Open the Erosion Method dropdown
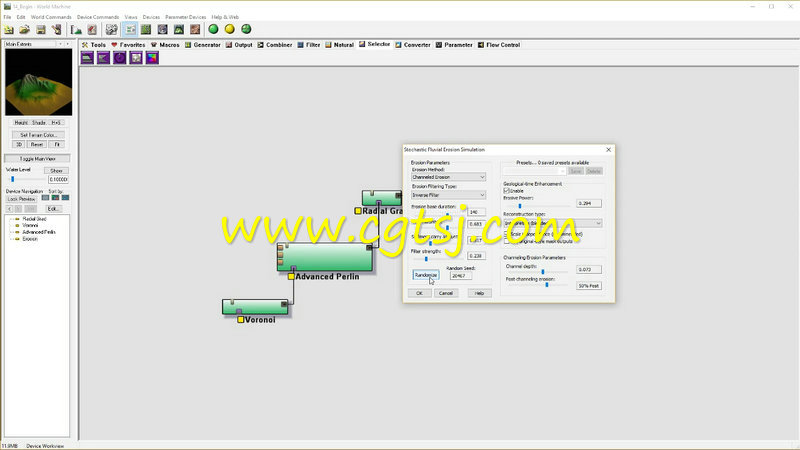This screenshot has width=800, height=450. click(448, 177)
